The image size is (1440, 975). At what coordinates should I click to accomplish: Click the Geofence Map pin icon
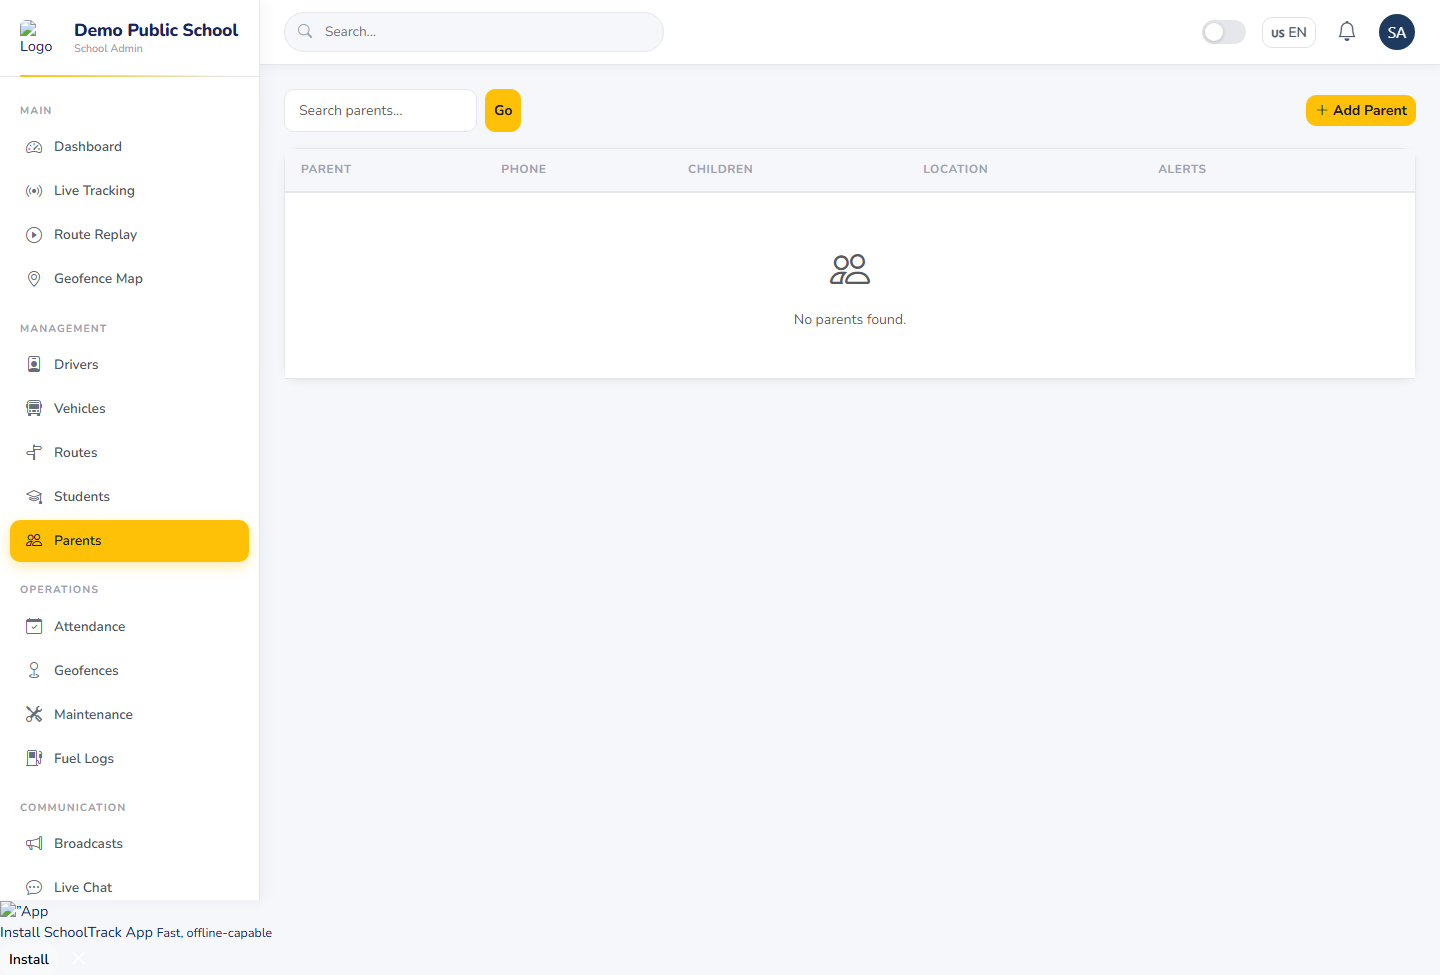(34, 279)
